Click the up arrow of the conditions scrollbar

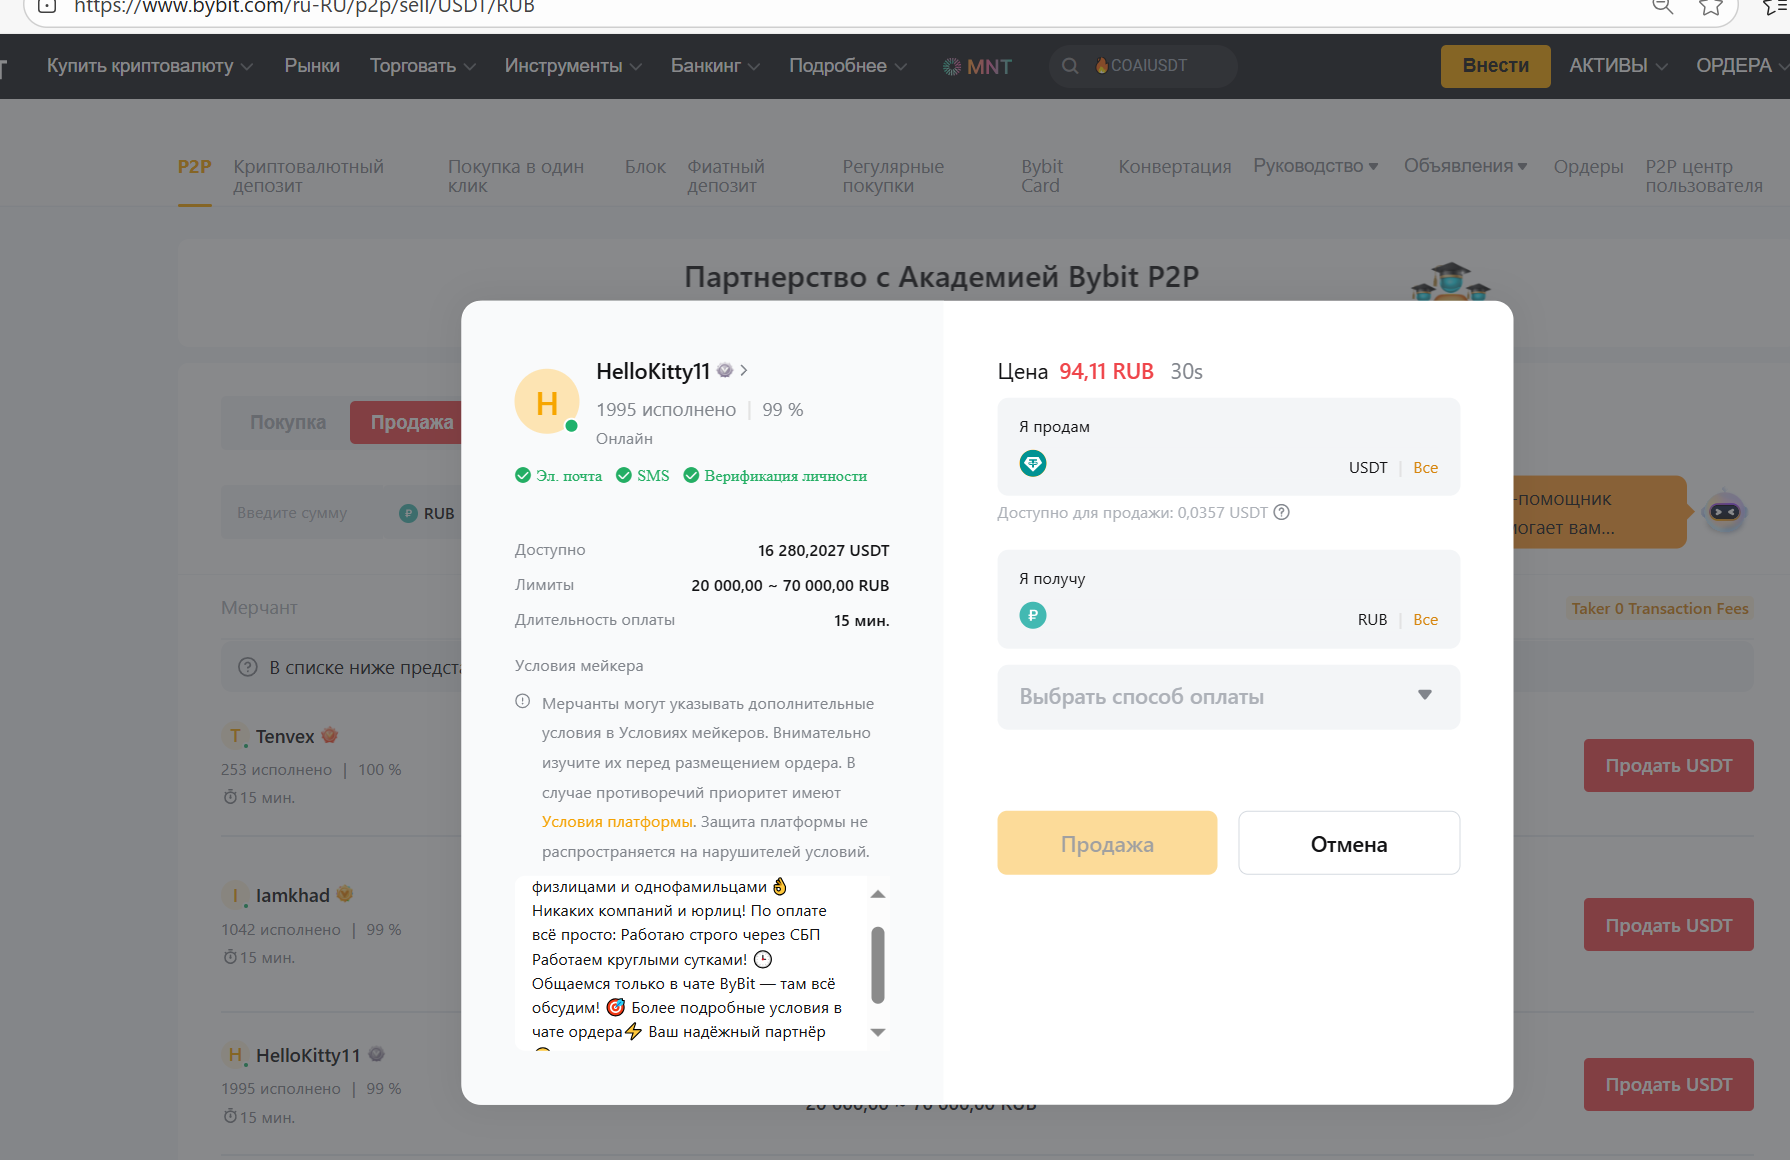point(878,894)
